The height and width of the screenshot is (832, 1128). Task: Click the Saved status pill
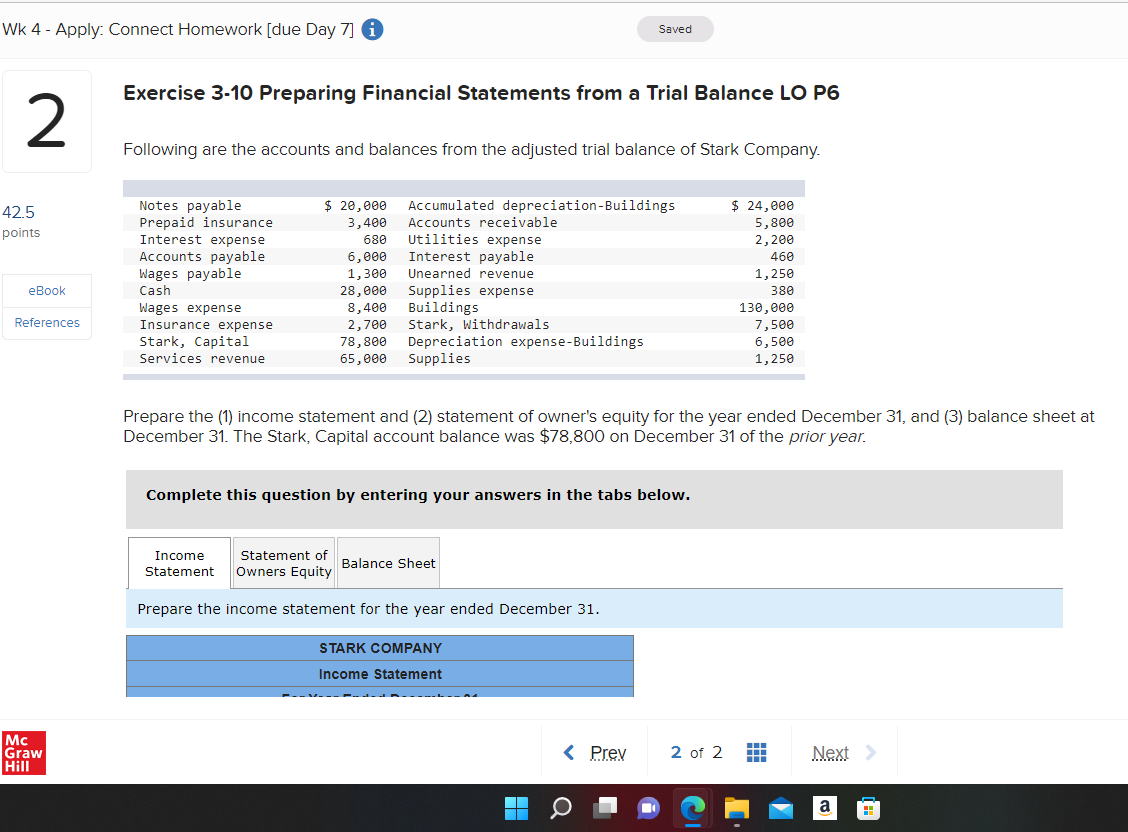(x=675, y=29)
